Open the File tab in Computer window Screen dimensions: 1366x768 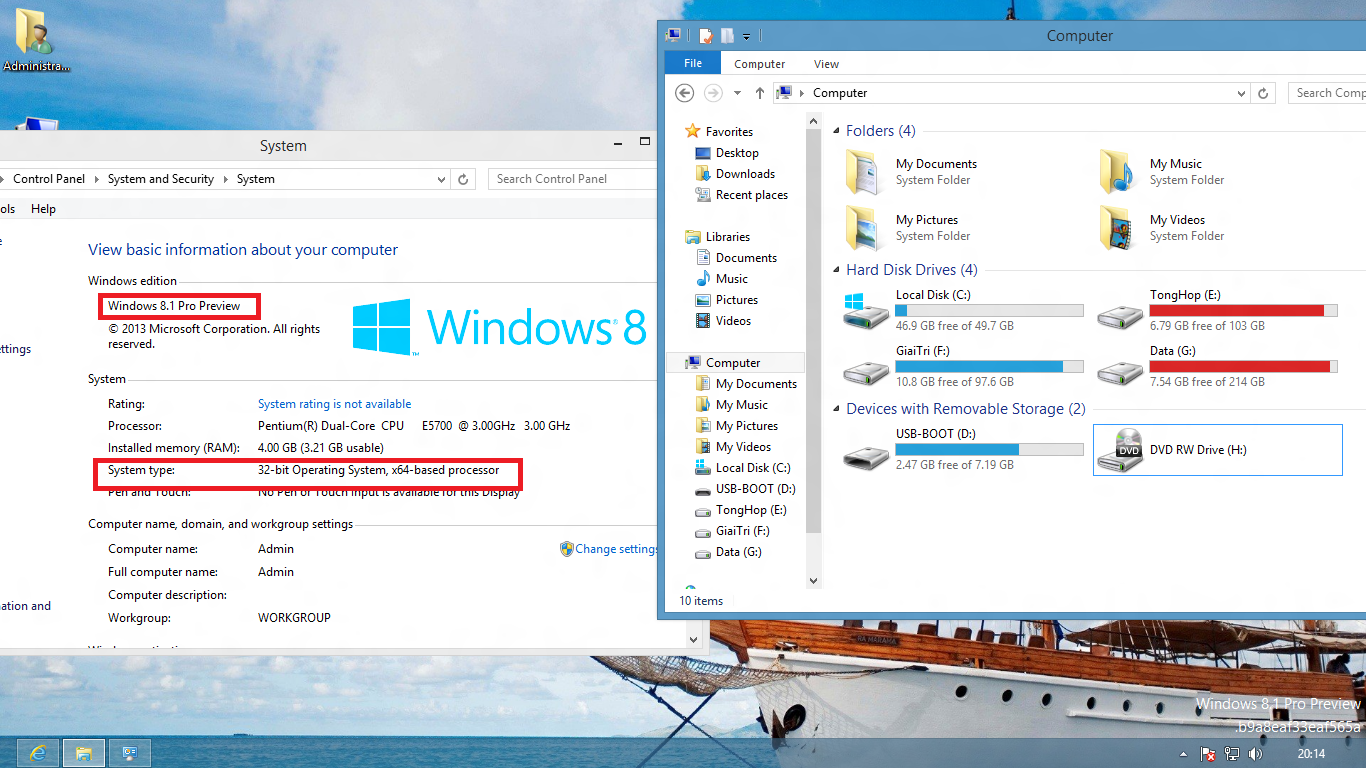[x=693, y=63]
